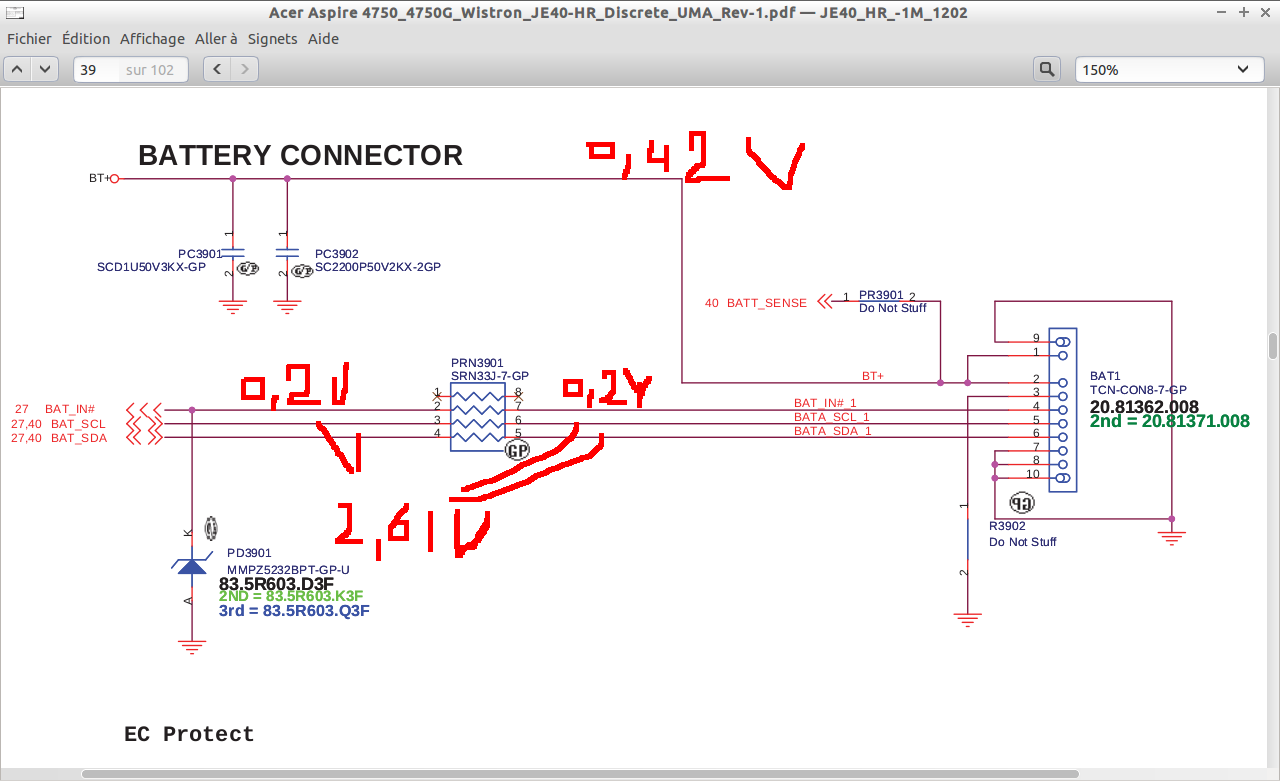Click the part number 83.5R603.D3F

276,584
